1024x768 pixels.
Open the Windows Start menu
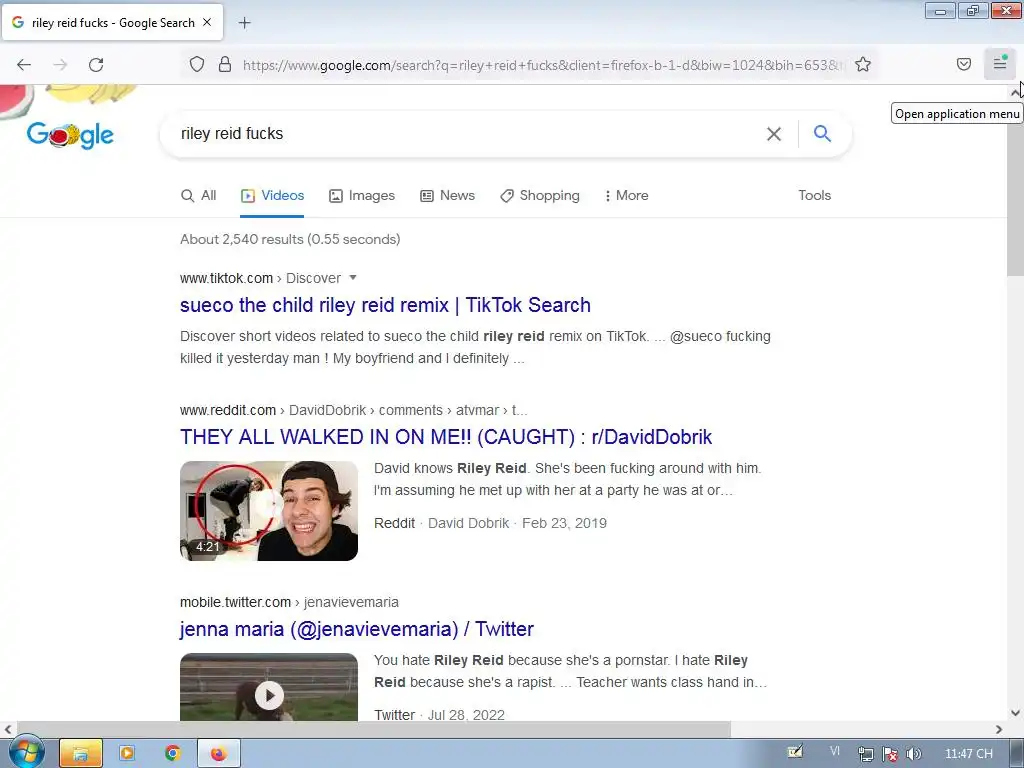point(26,753)
